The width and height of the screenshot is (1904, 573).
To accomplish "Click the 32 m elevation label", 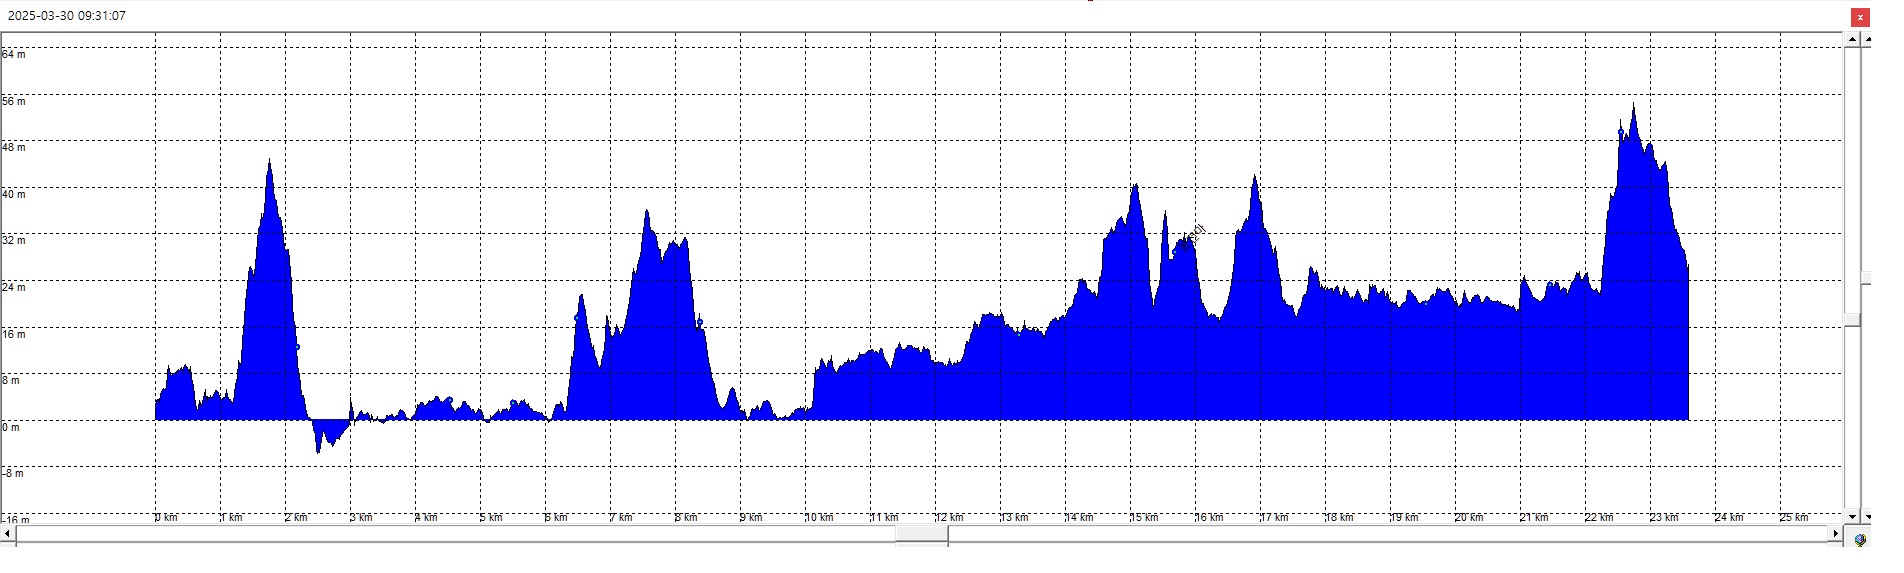I will [14, 240].
